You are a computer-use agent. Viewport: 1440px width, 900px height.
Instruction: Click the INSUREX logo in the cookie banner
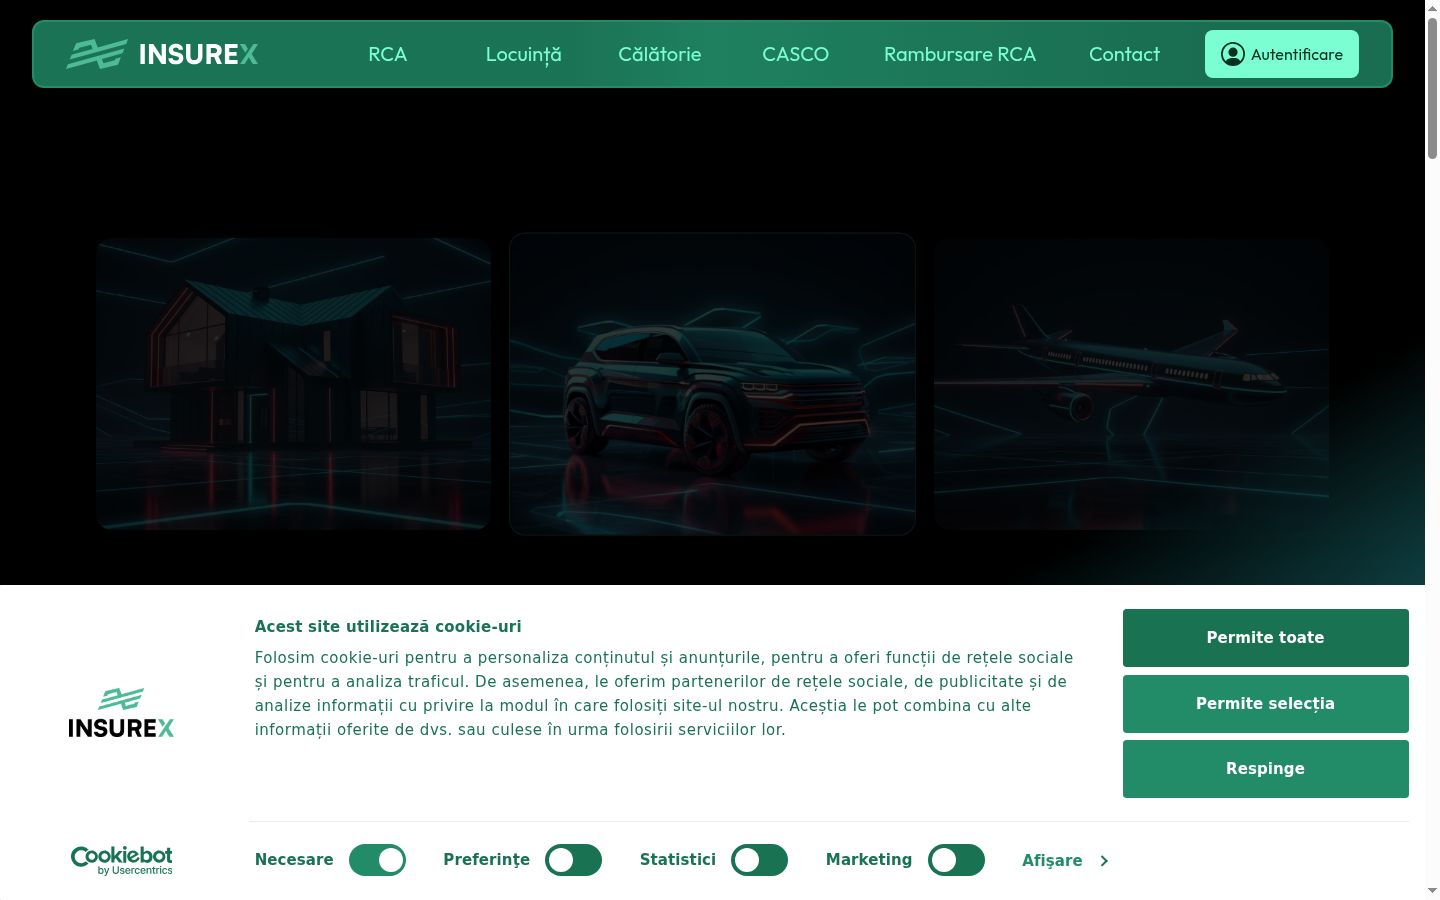tap(121, 713)
